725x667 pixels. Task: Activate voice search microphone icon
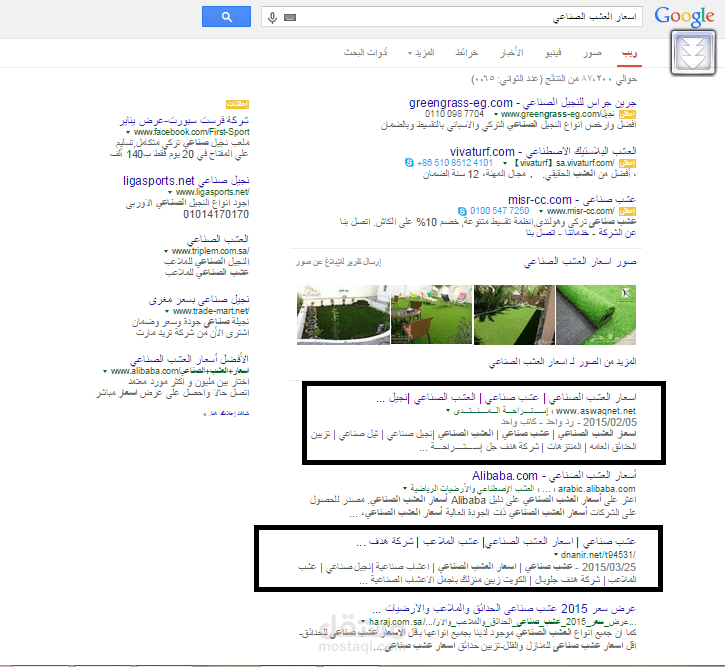[272, 18]
